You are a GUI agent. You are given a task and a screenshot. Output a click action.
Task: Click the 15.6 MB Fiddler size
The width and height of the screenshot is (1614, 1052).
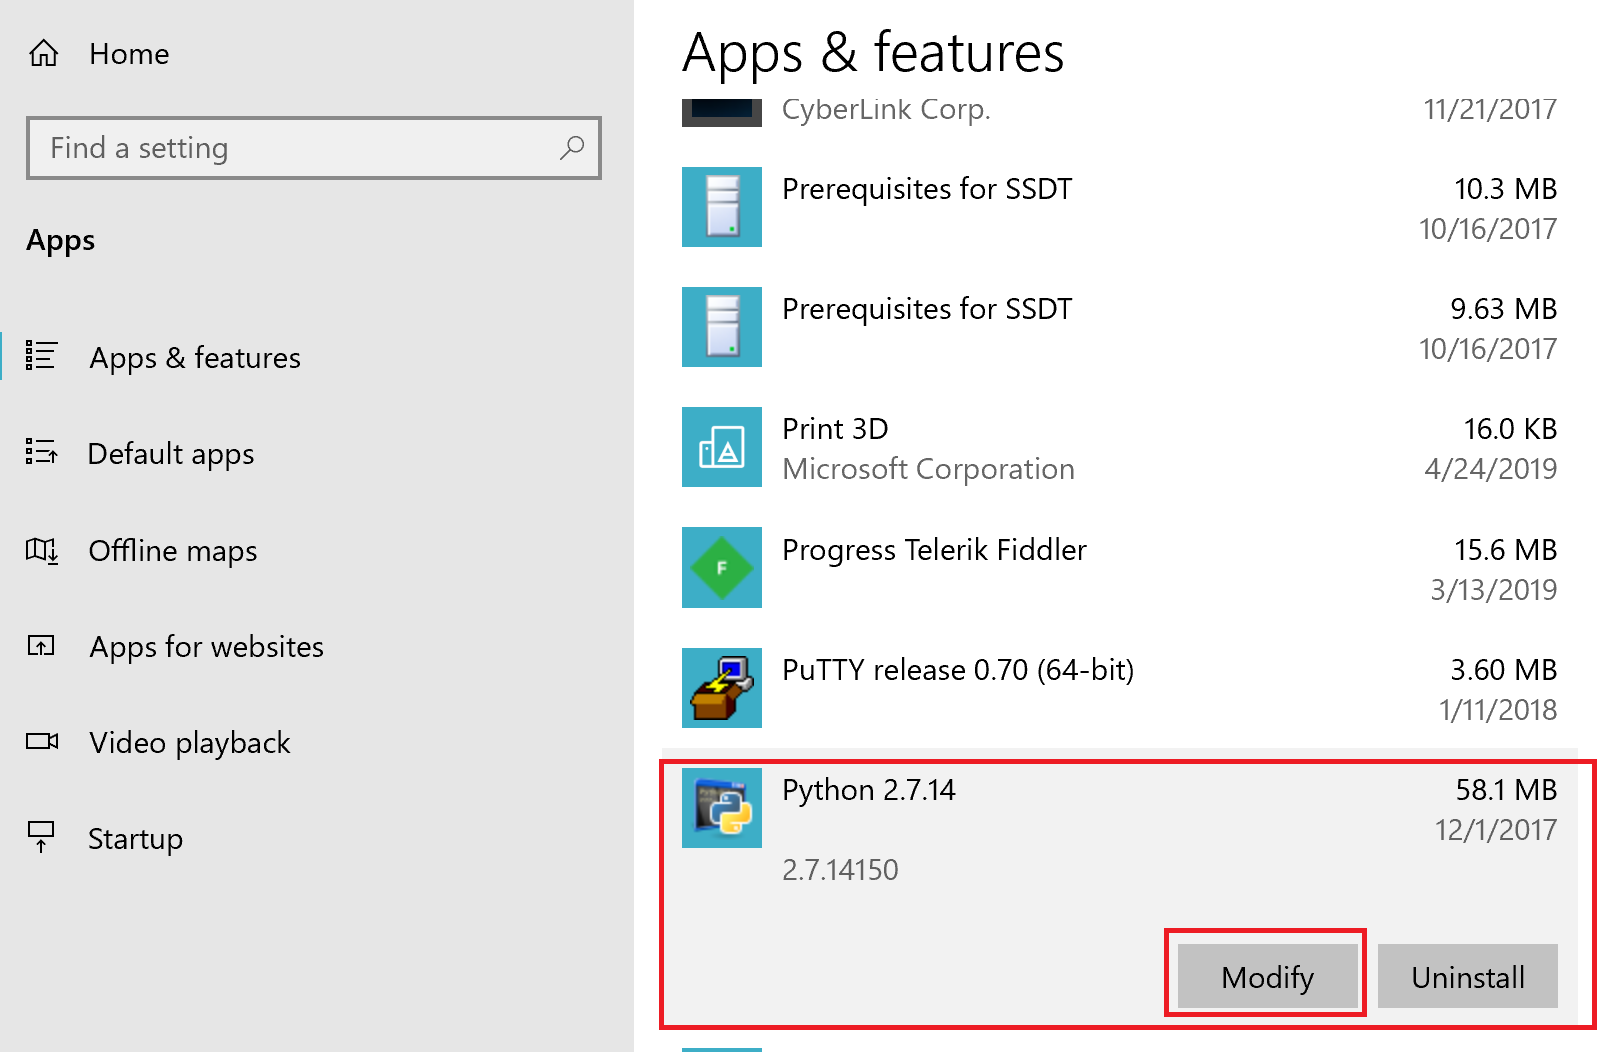coord(1505,550)
